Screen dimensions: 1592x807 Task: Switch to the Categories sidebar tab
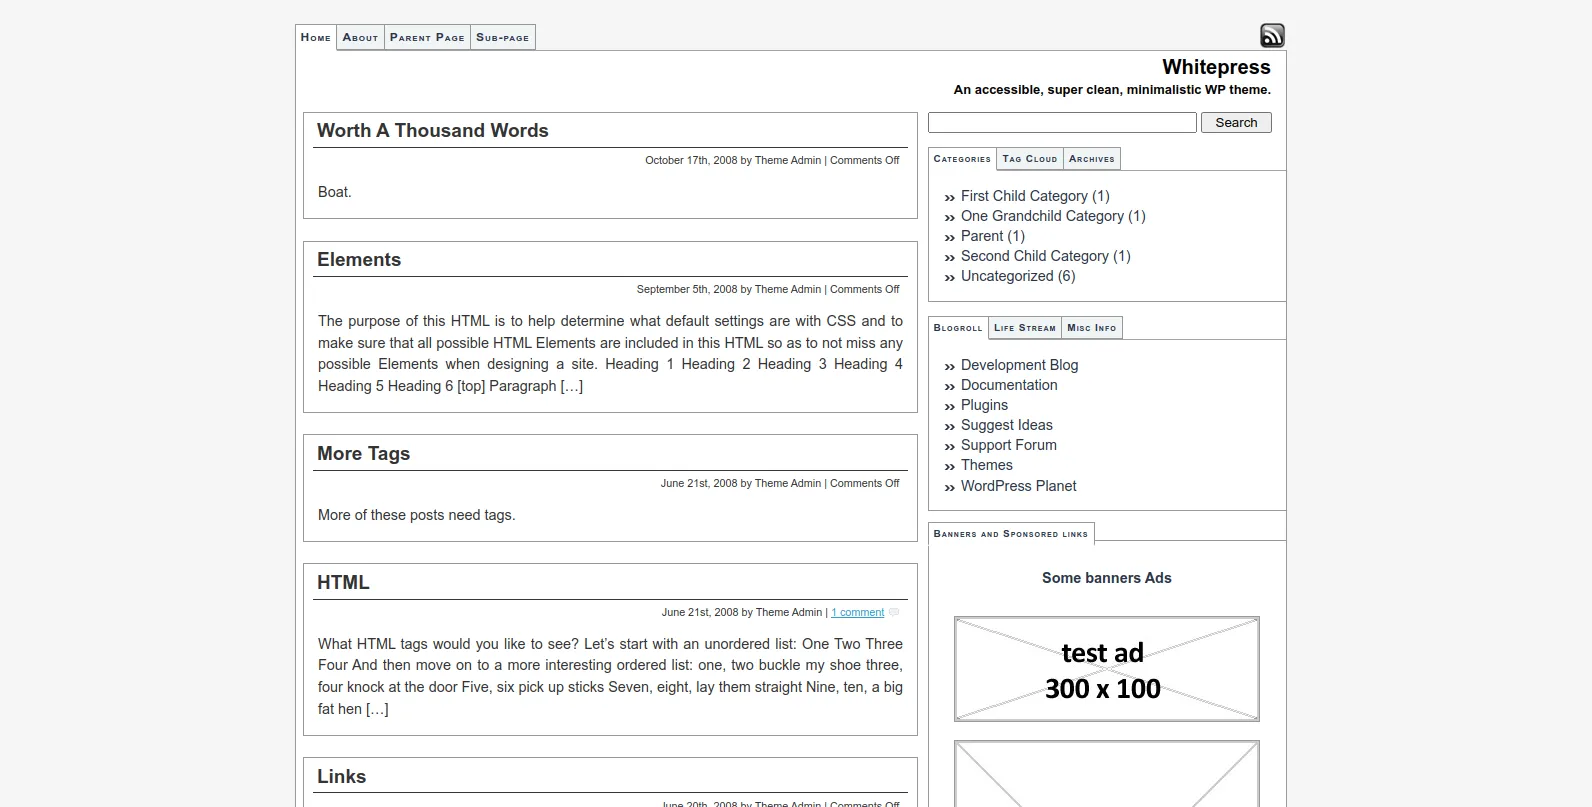point(962,159)
